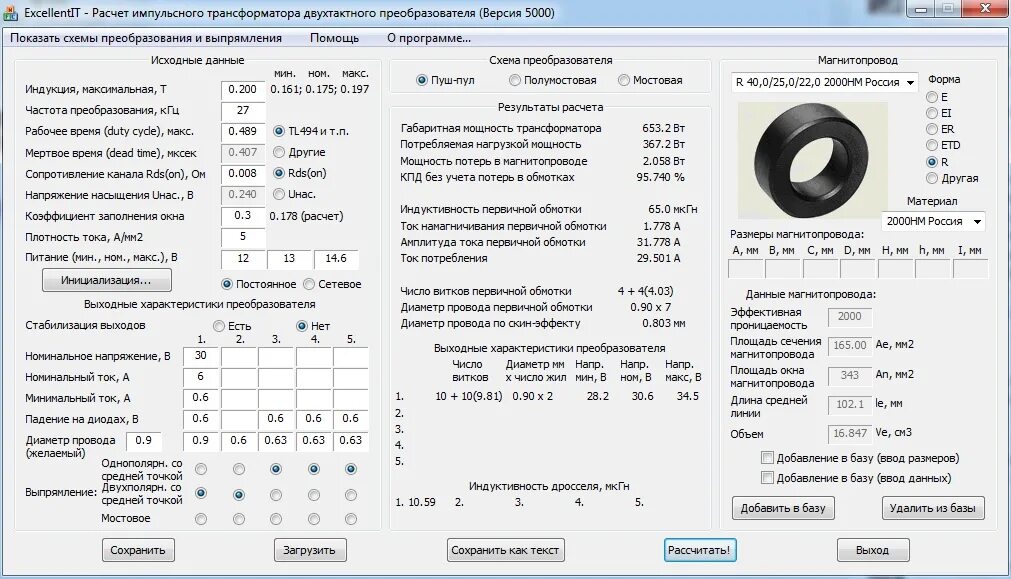Viewport: 1011px width, 579px height.
Task: Click the Добавить в базу button
Action: click(783, 508)
